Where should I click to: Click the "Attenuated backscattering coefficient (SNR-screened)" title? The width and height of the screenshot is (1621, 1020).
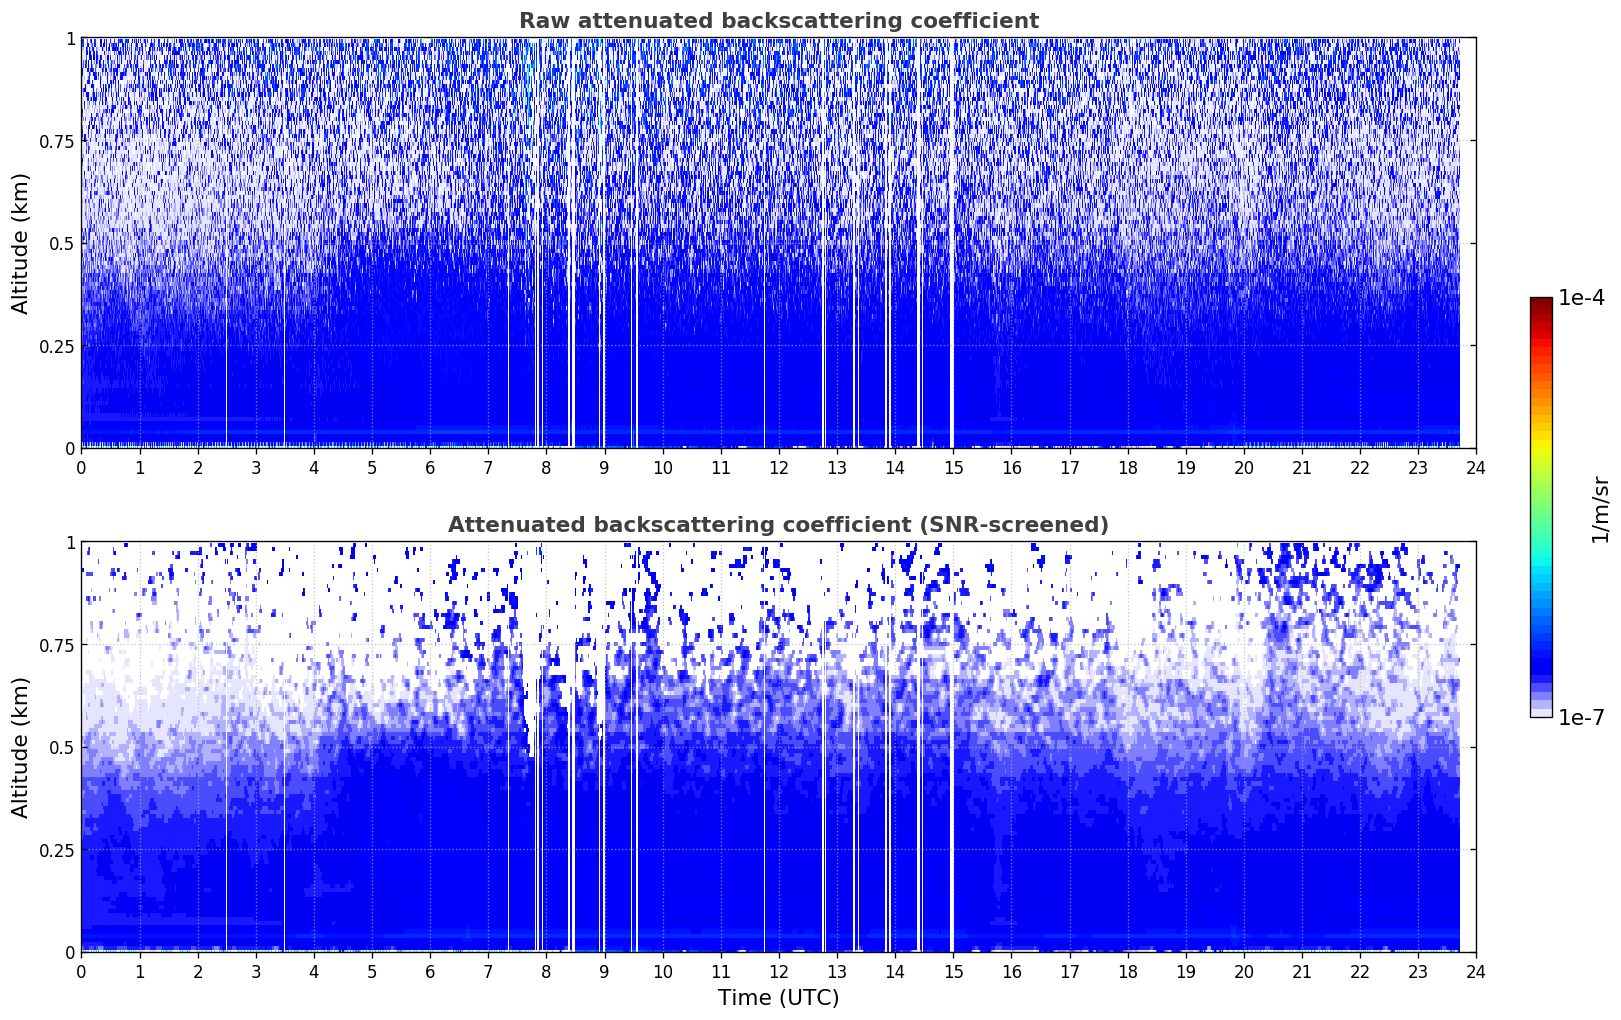pyautogui.click(x=778, y=525)
